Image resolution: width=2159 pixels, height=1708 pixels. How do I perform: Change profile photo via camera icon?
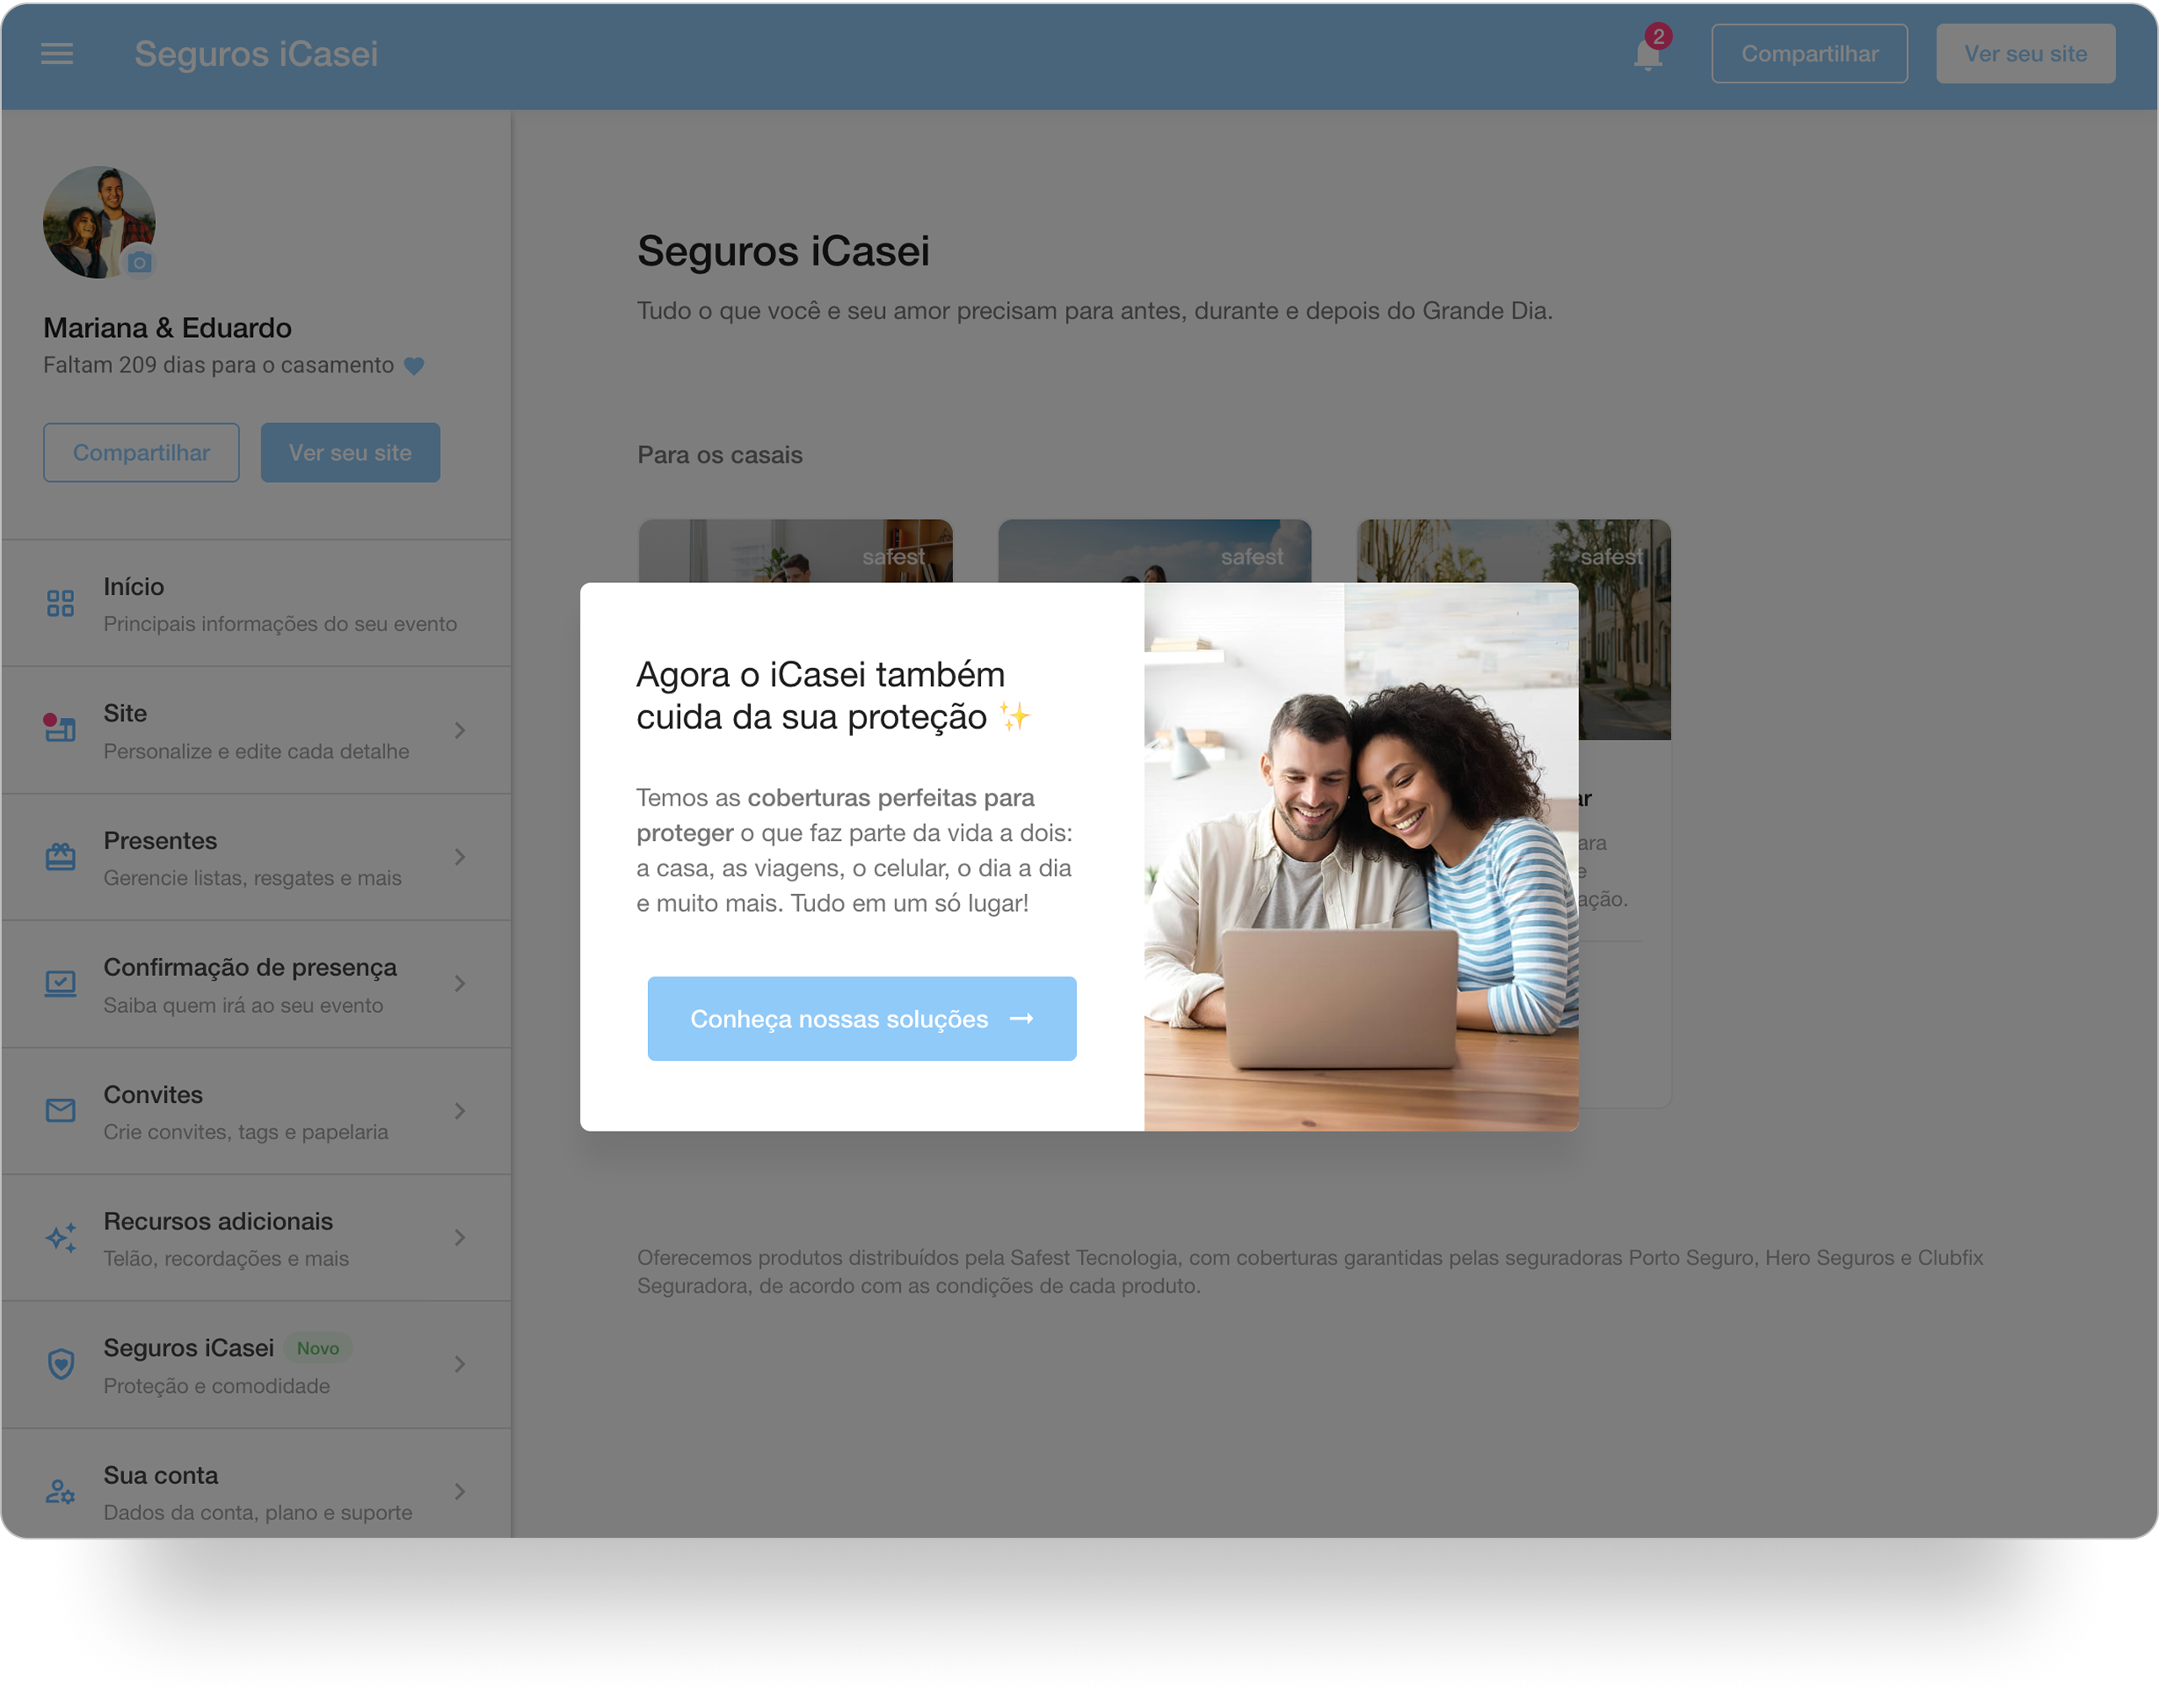tap(139, 262)
